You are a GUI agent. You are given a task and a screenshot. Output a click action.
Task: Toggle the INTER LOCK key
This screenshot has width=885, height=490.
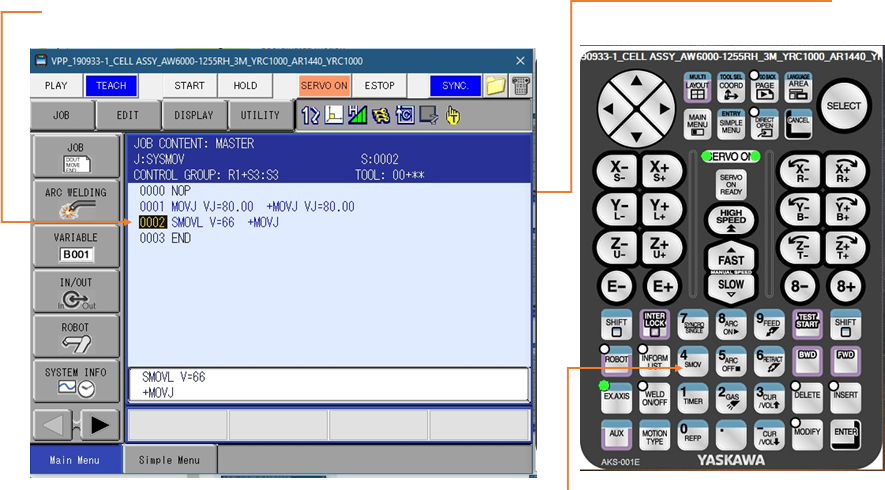tap(655, 325)
